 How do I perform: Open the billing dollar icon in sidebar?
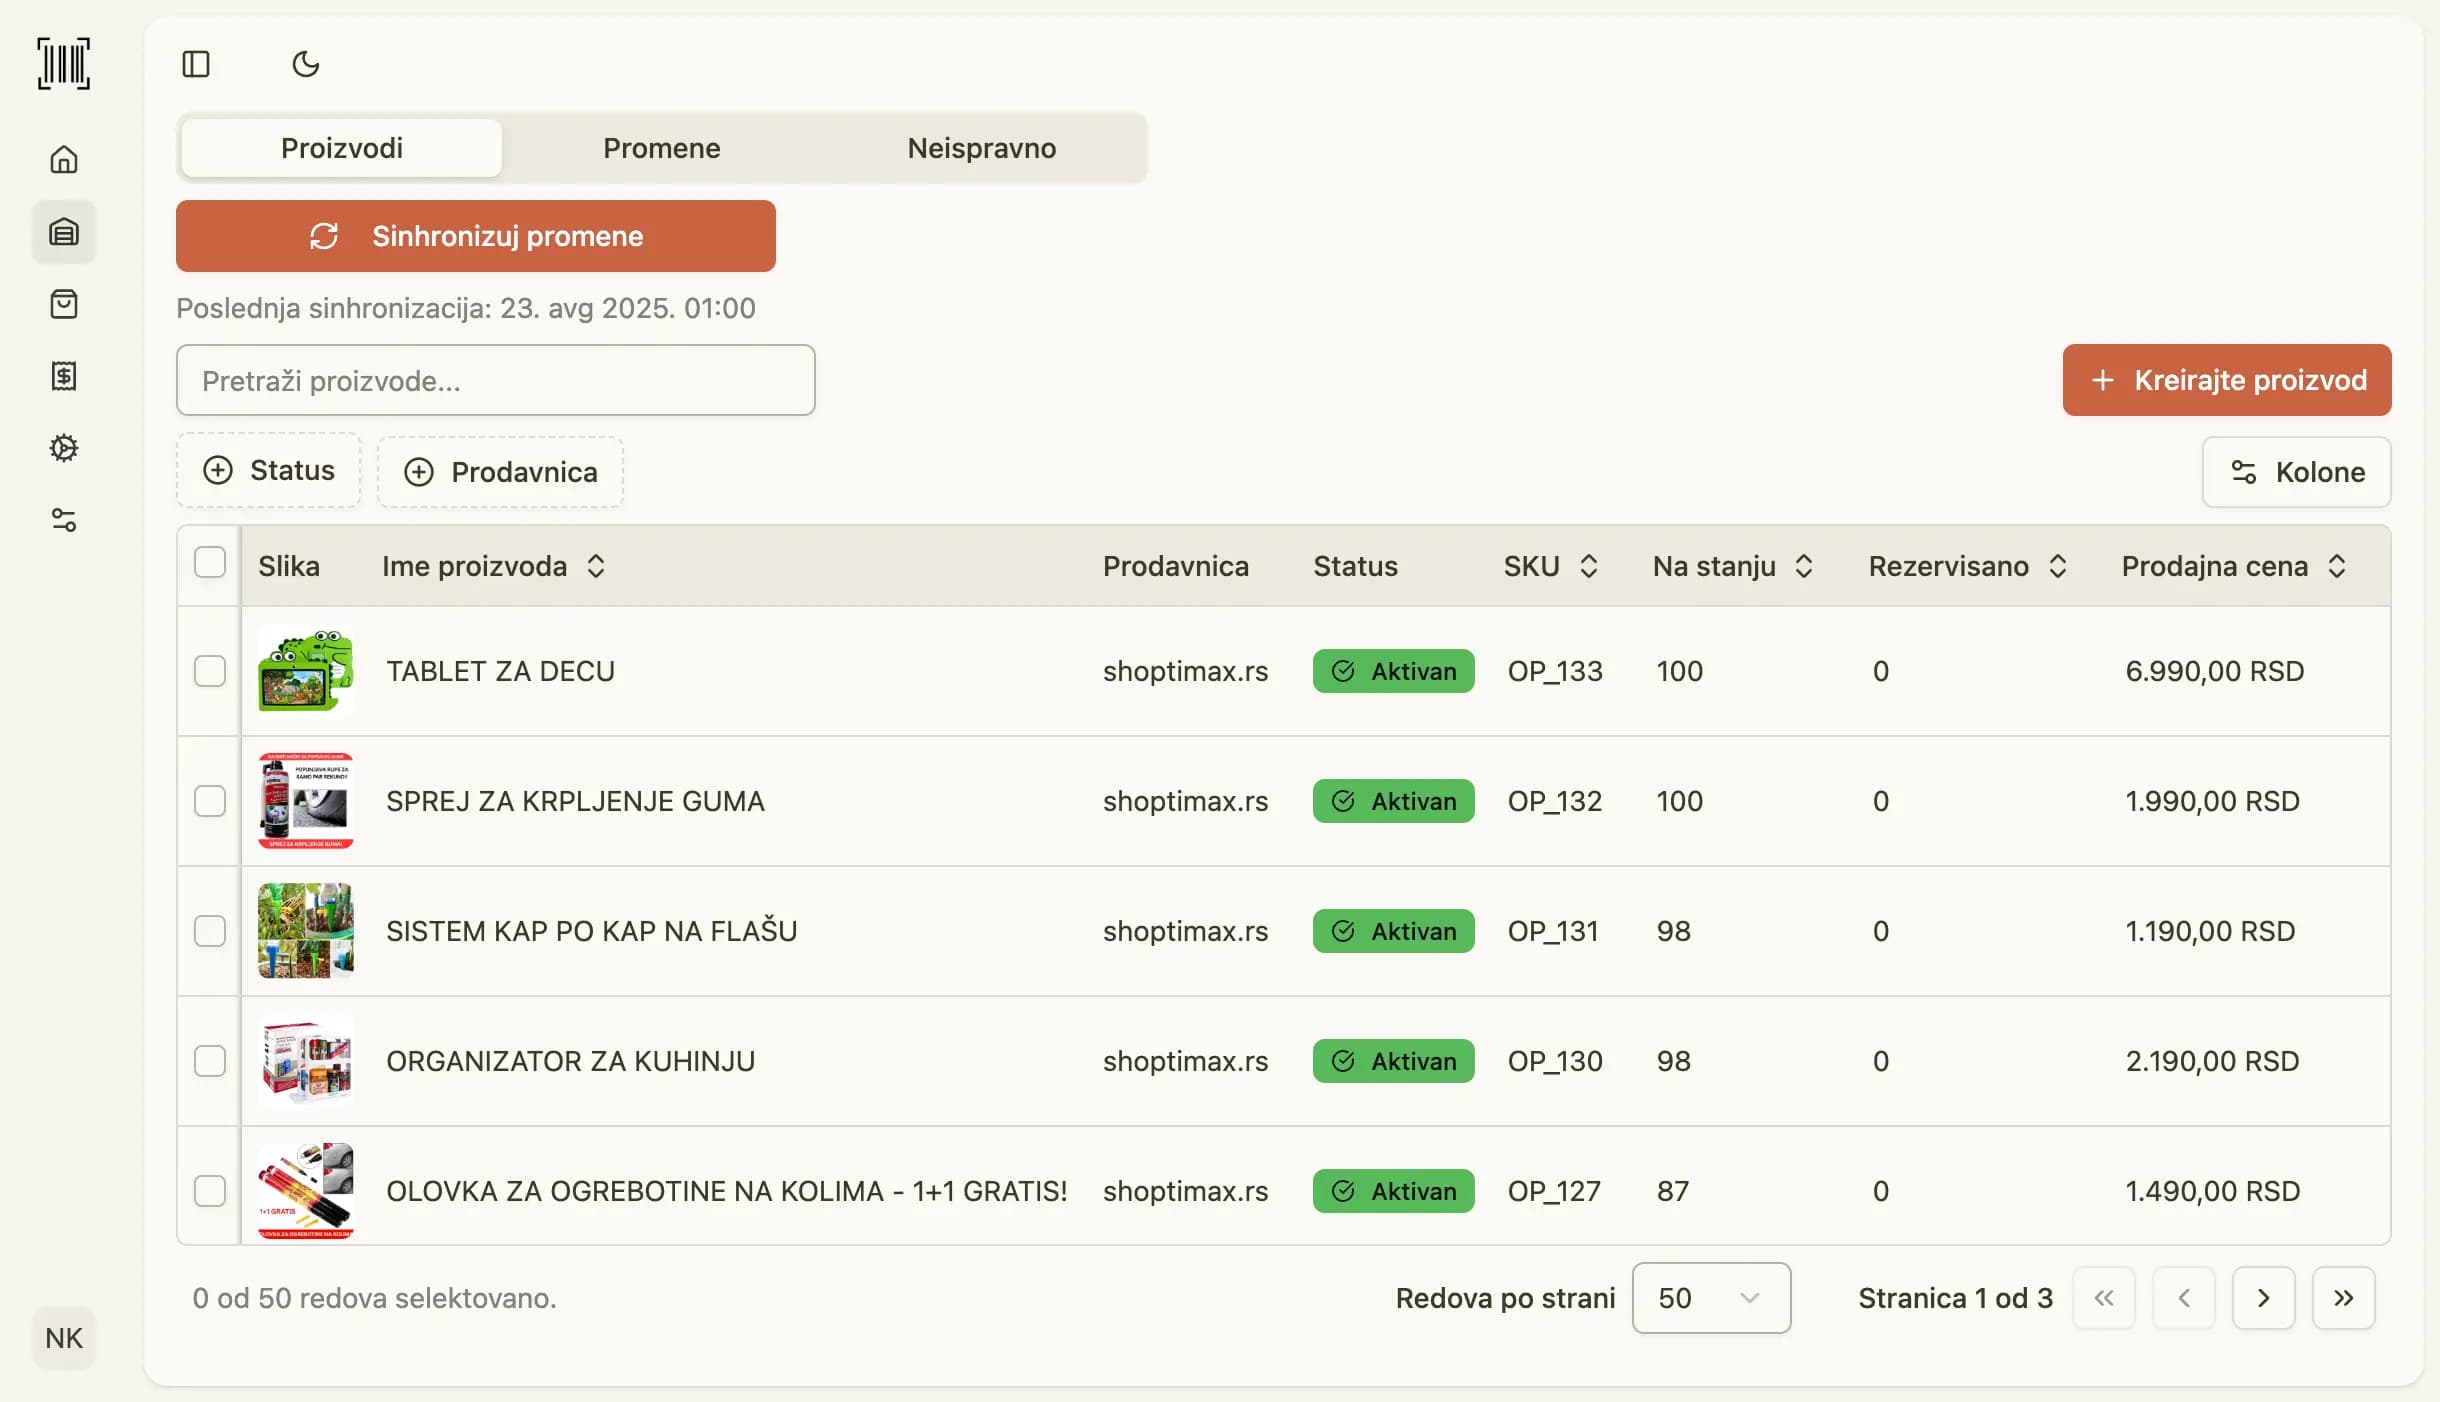(x=64, y=377)
